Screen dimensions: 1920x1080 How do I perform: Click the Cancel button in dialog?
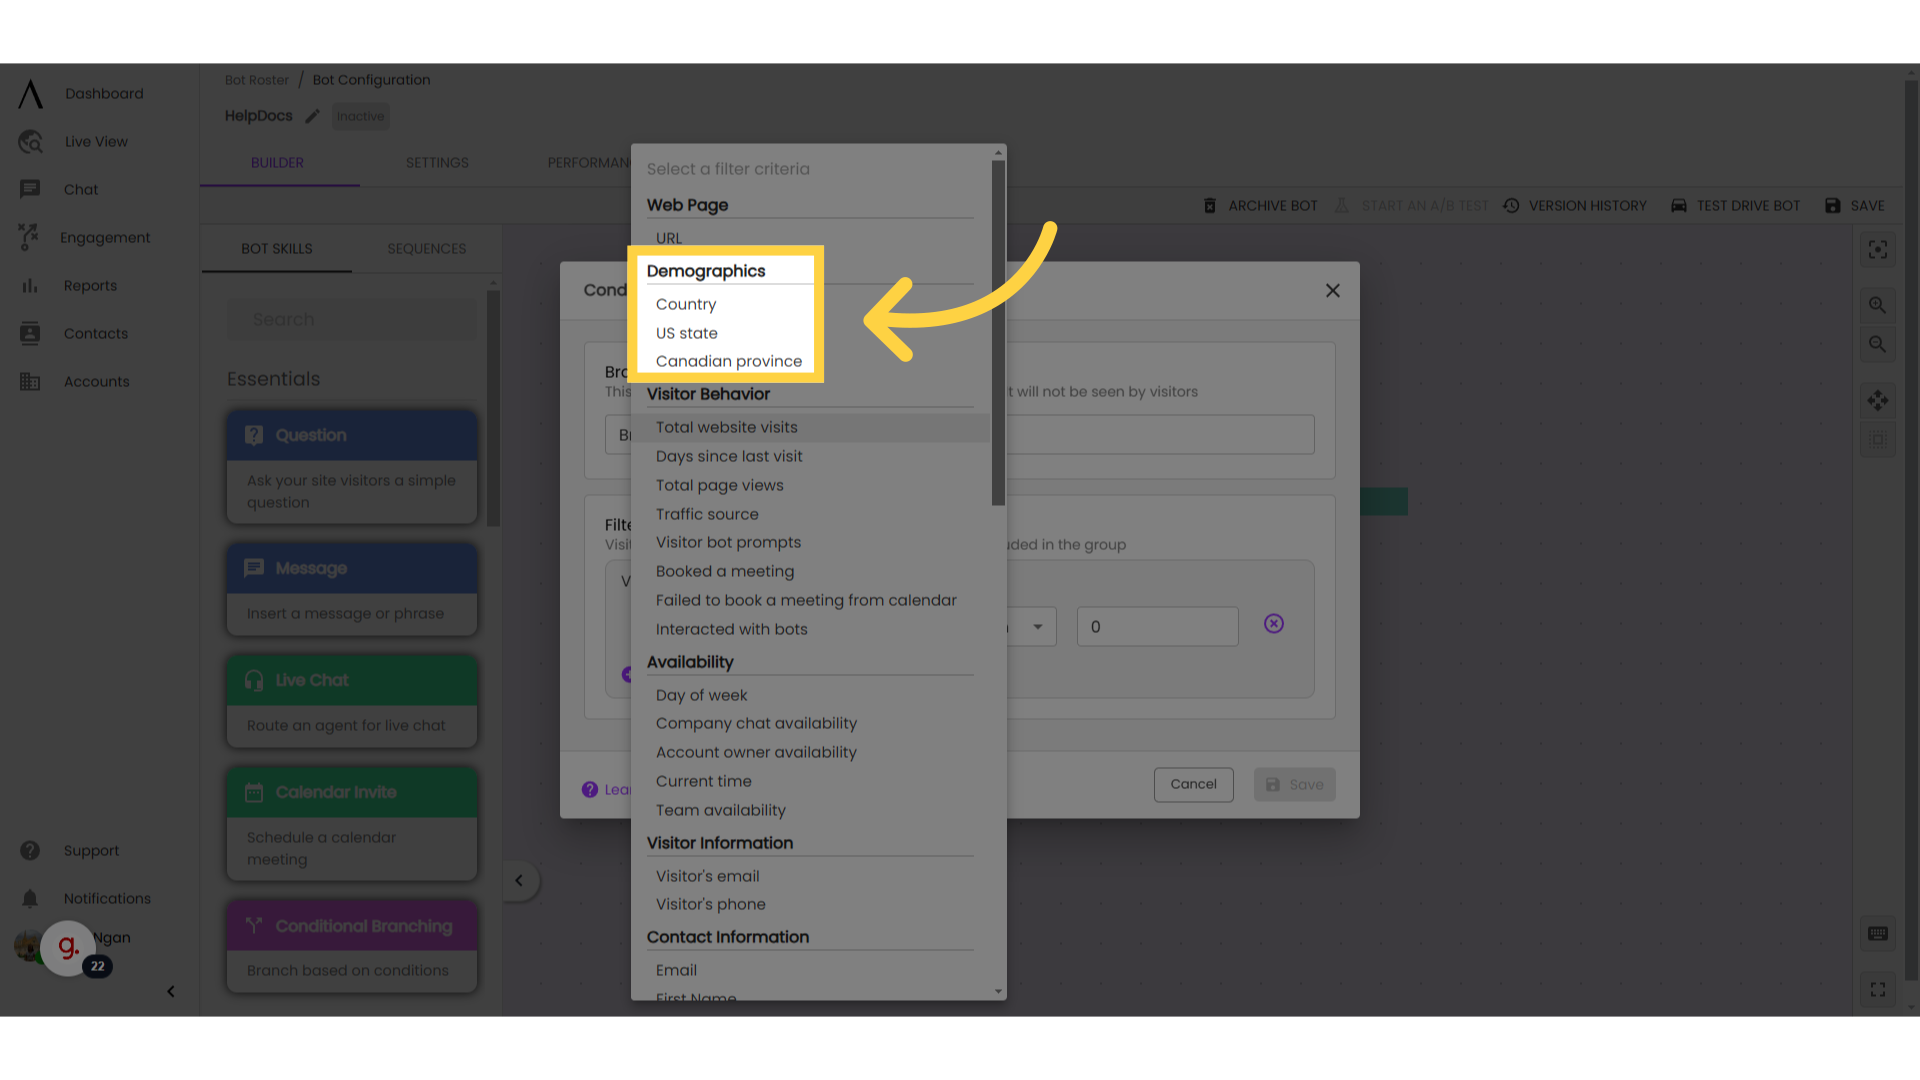[1192, 783]
